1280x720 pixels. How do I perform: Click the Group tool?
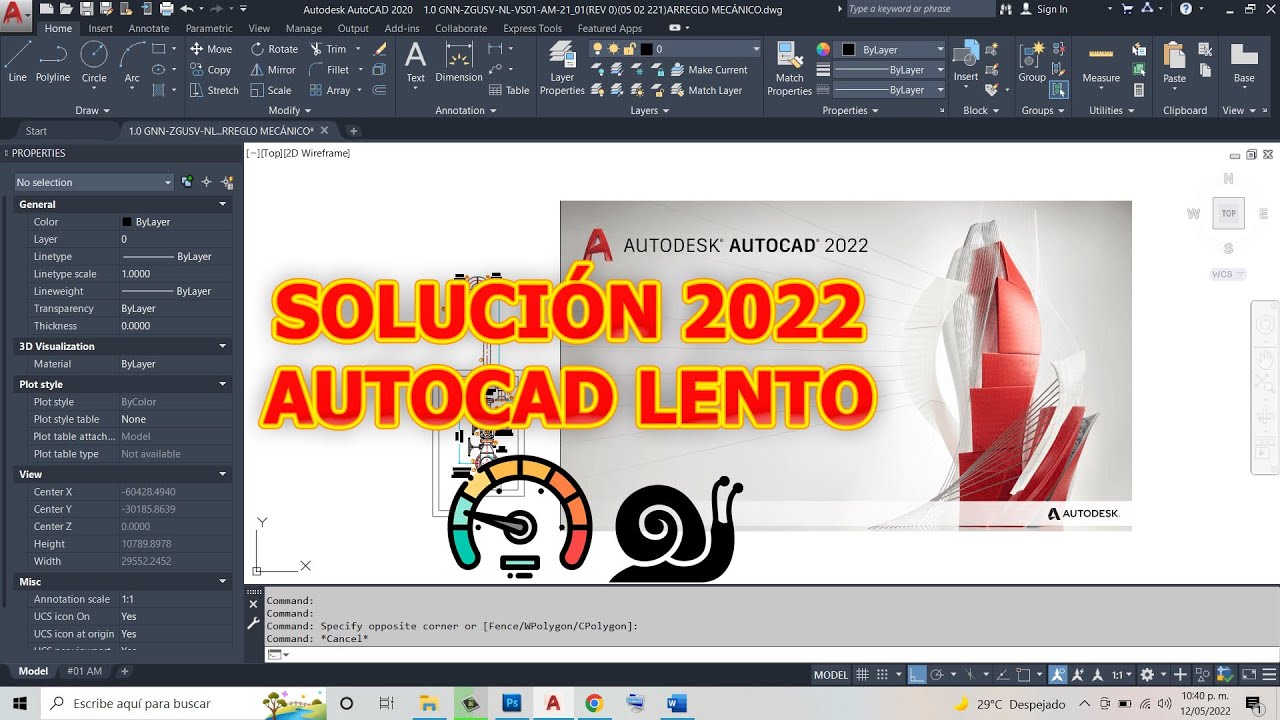pyautogui.click(x=1032, y=62)
